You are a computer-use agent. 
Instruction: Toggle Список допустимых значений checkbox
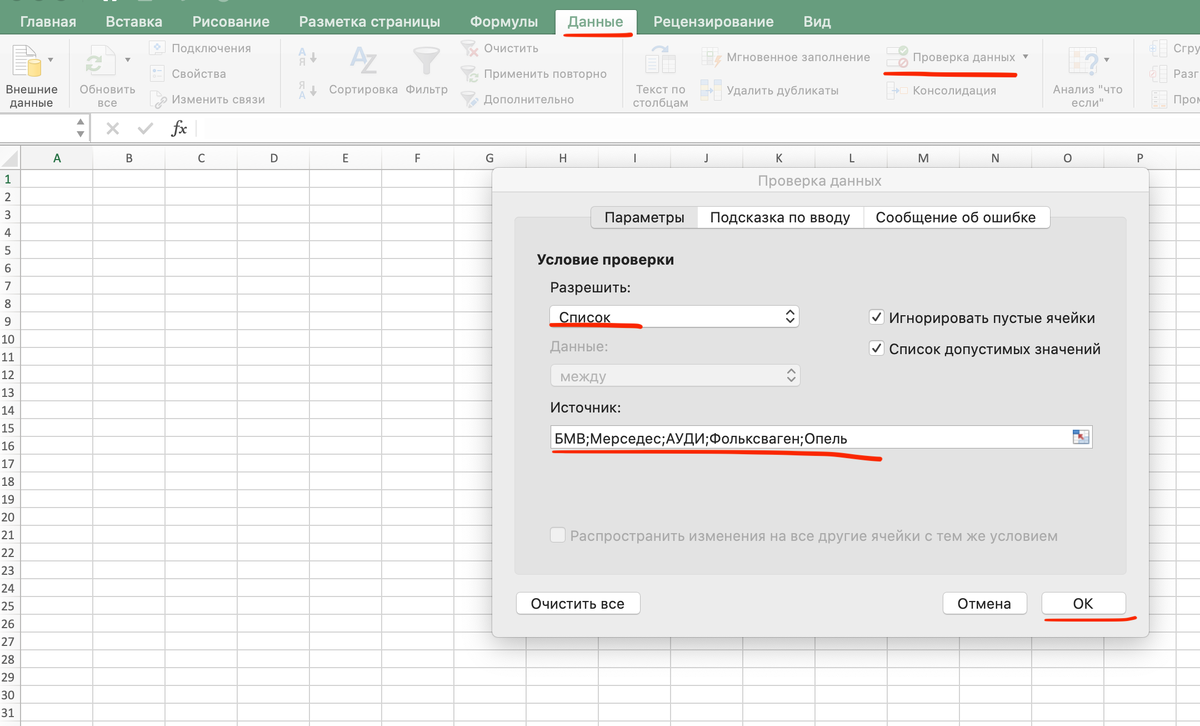click(x=877, y=349)
